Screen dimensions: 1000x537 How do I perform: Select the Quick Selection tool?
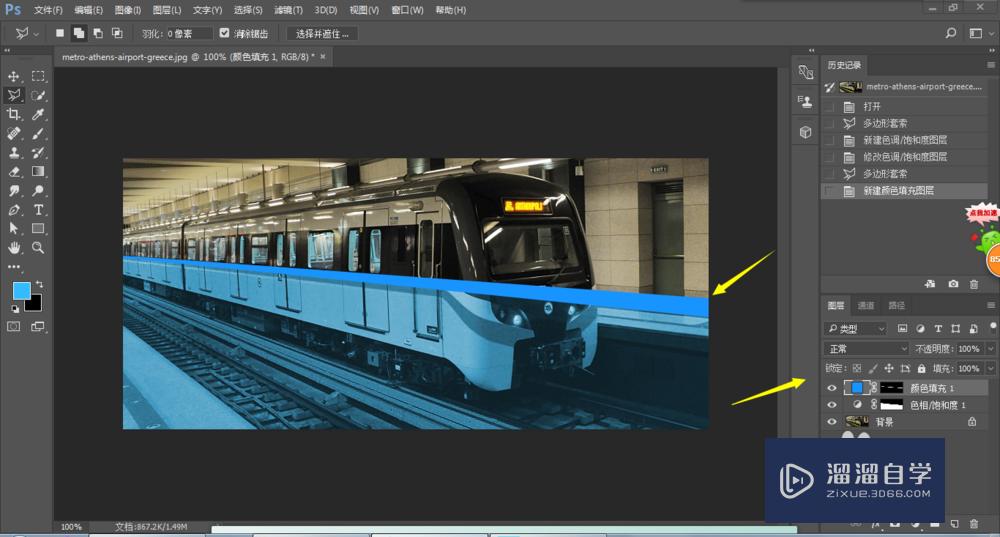tap(38, 96)
